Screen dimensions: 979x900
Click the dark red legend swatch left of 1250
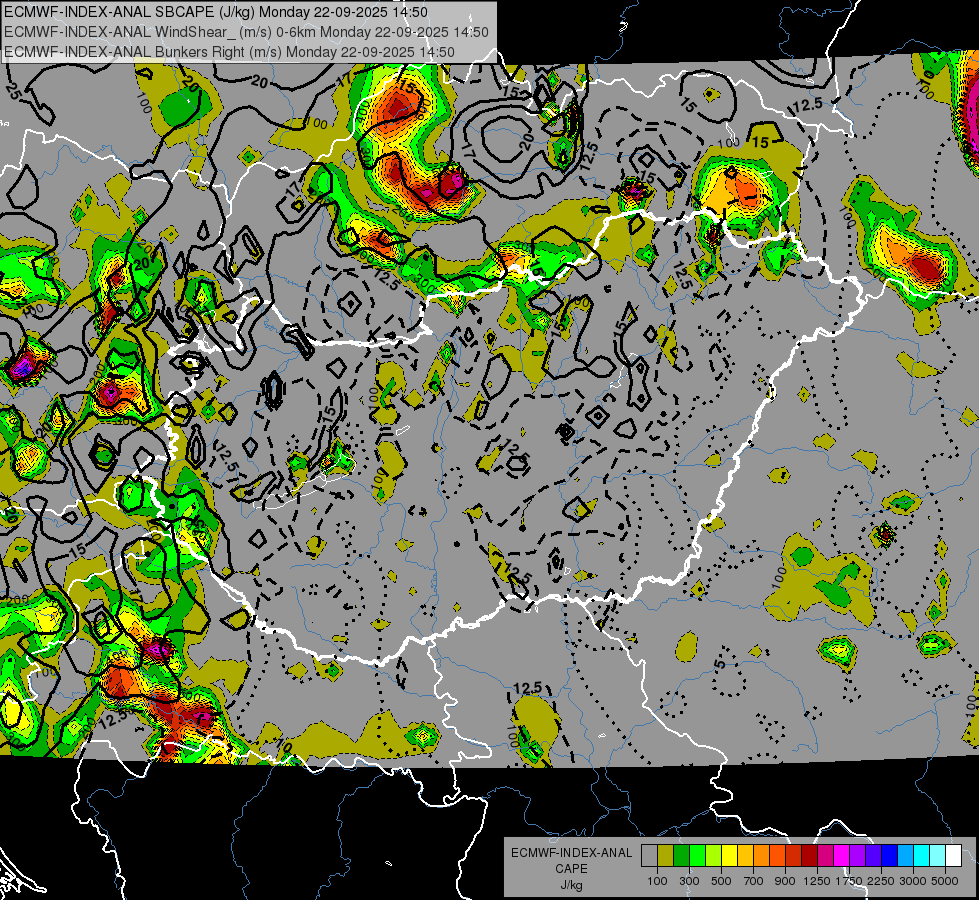coord(809,855)
